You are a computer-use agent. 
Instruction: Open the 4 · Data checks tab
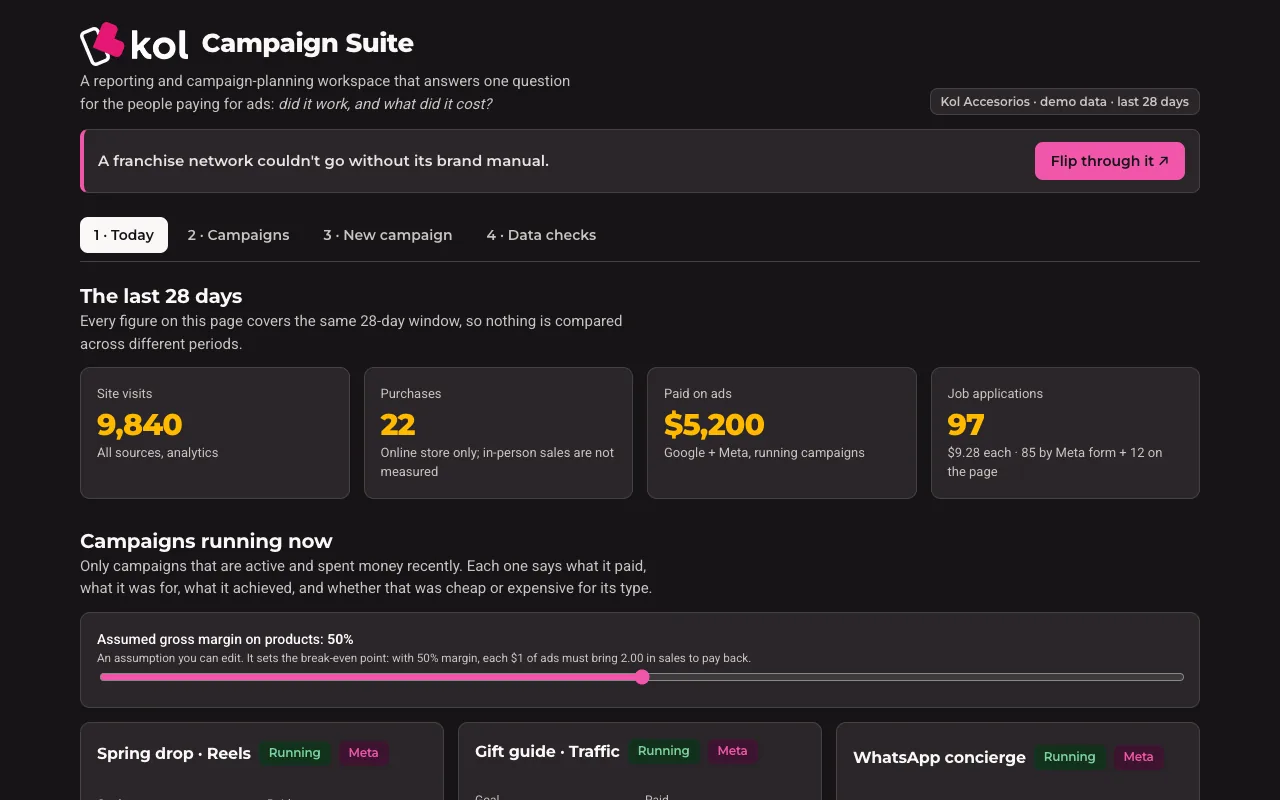(x=541, y=235)
